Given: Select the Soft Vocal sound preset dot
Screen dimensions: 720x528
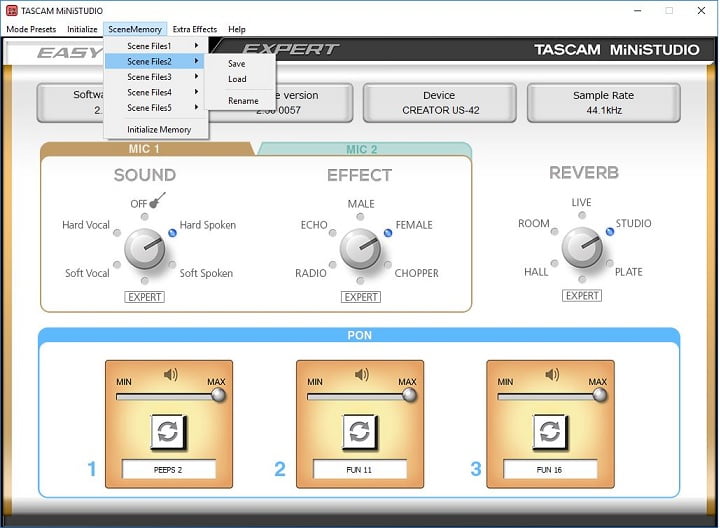Looking at the screenshot, I should [117, 264].
